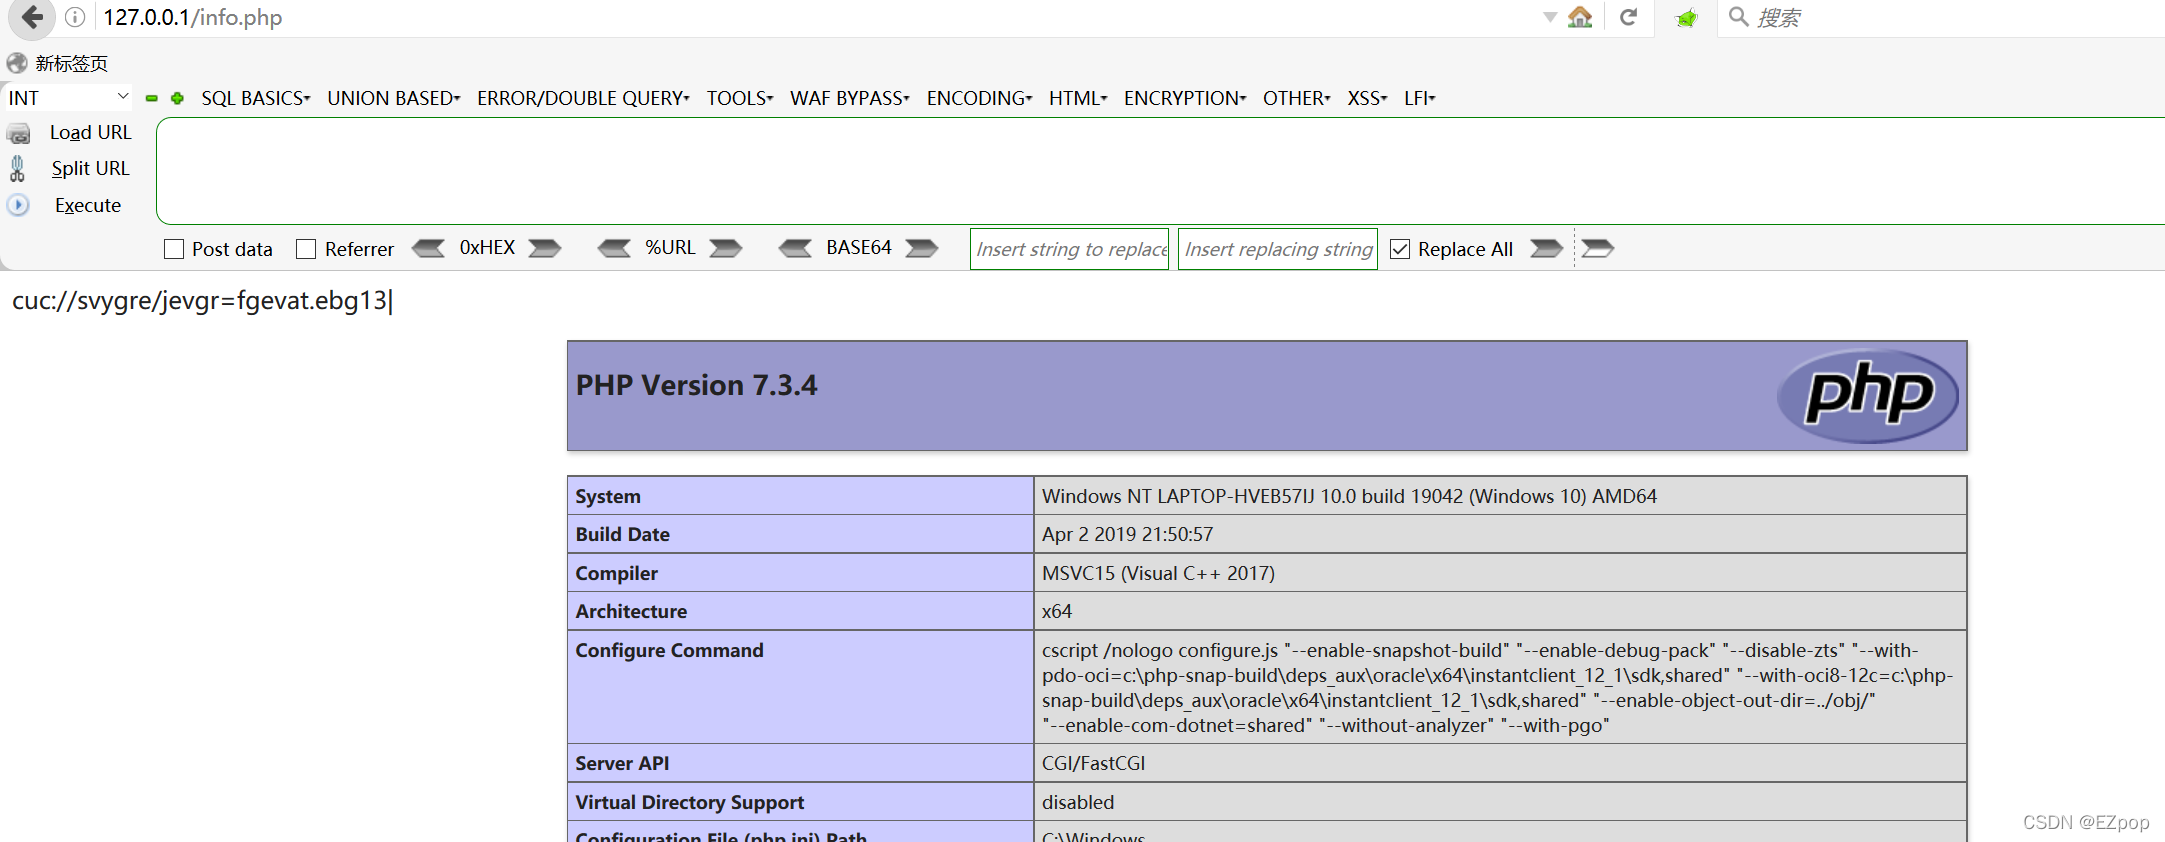The width and height of the screenshot is (2165, 842).
Task: Click the new tab globe icon
Action: pyautogui.click(x=17, y=63)
